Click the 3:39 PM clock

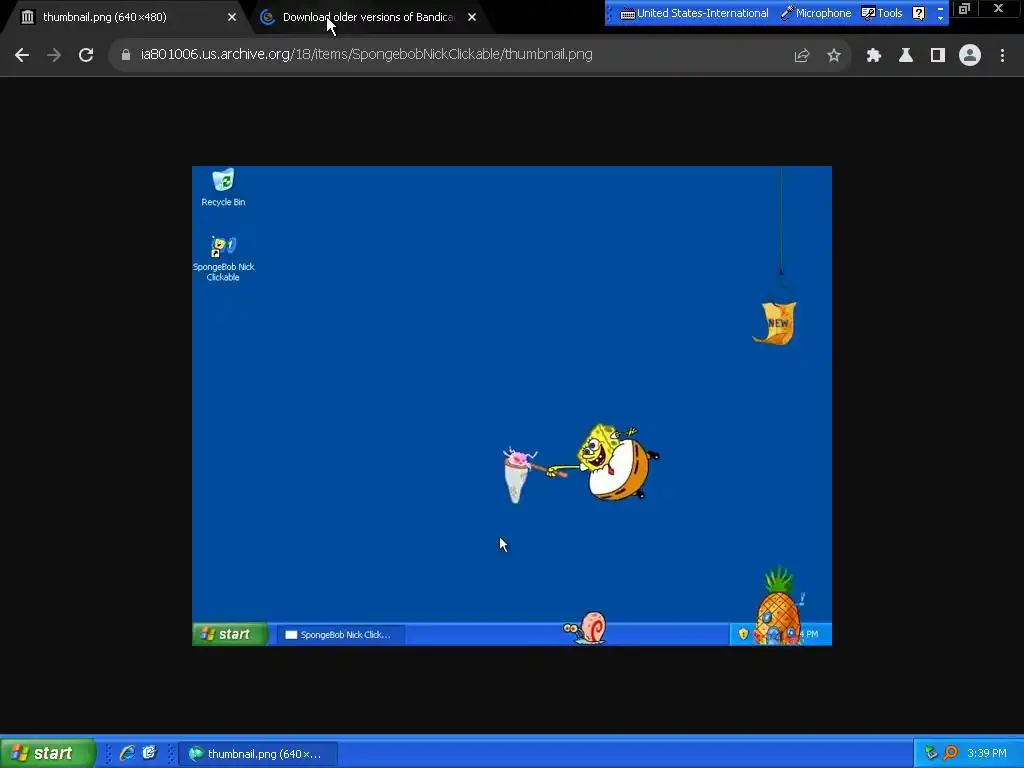click(987, 753)
